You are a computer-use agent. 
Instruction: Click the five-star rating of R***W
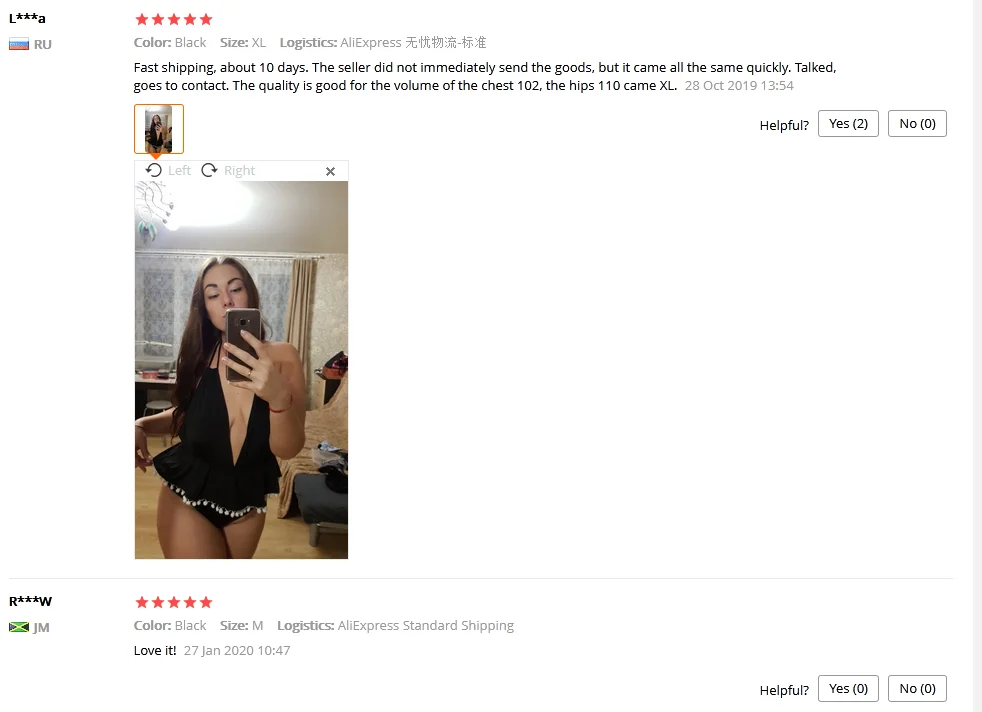pyautogui.click(x=174, y=602)
